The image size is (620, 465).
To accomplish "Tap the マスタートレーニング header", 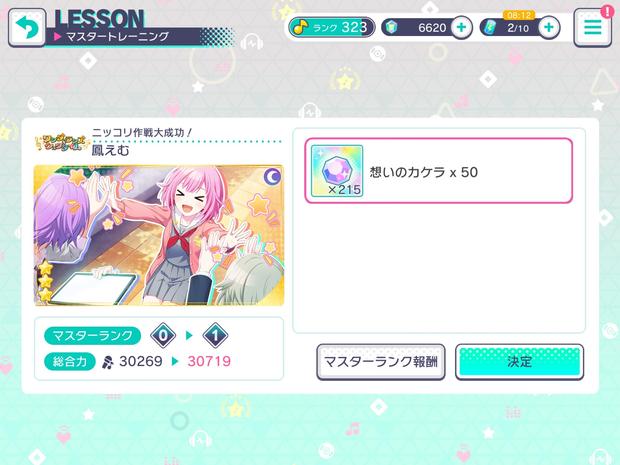I will 117,37.
